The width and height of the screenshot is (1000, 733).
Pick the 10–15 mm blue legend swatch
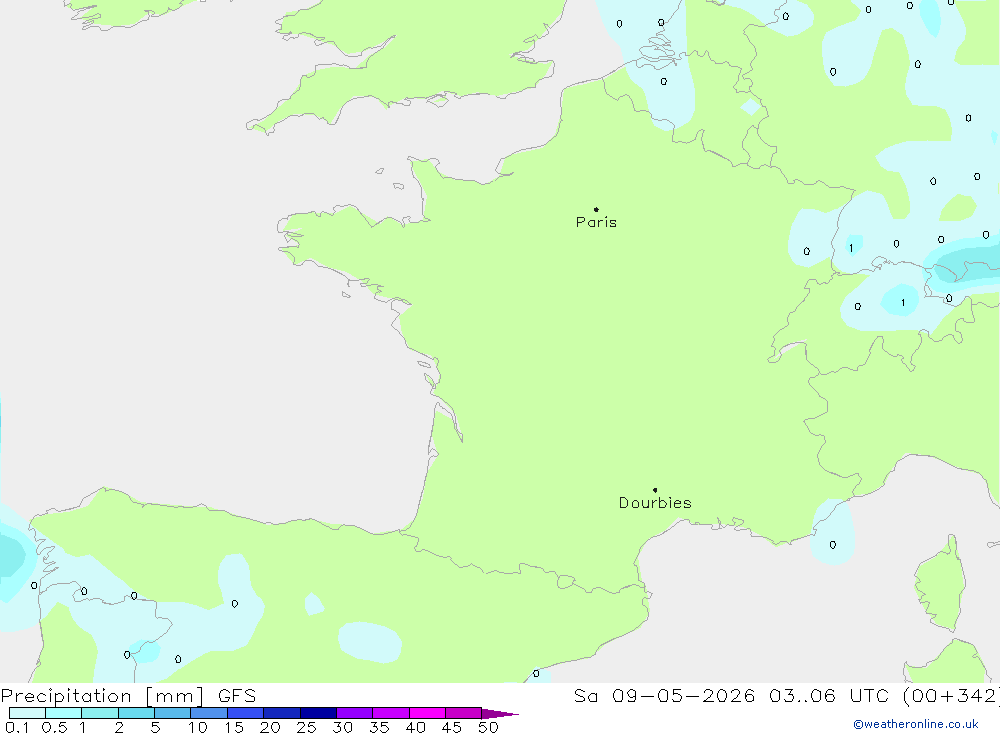click(209, 713)
